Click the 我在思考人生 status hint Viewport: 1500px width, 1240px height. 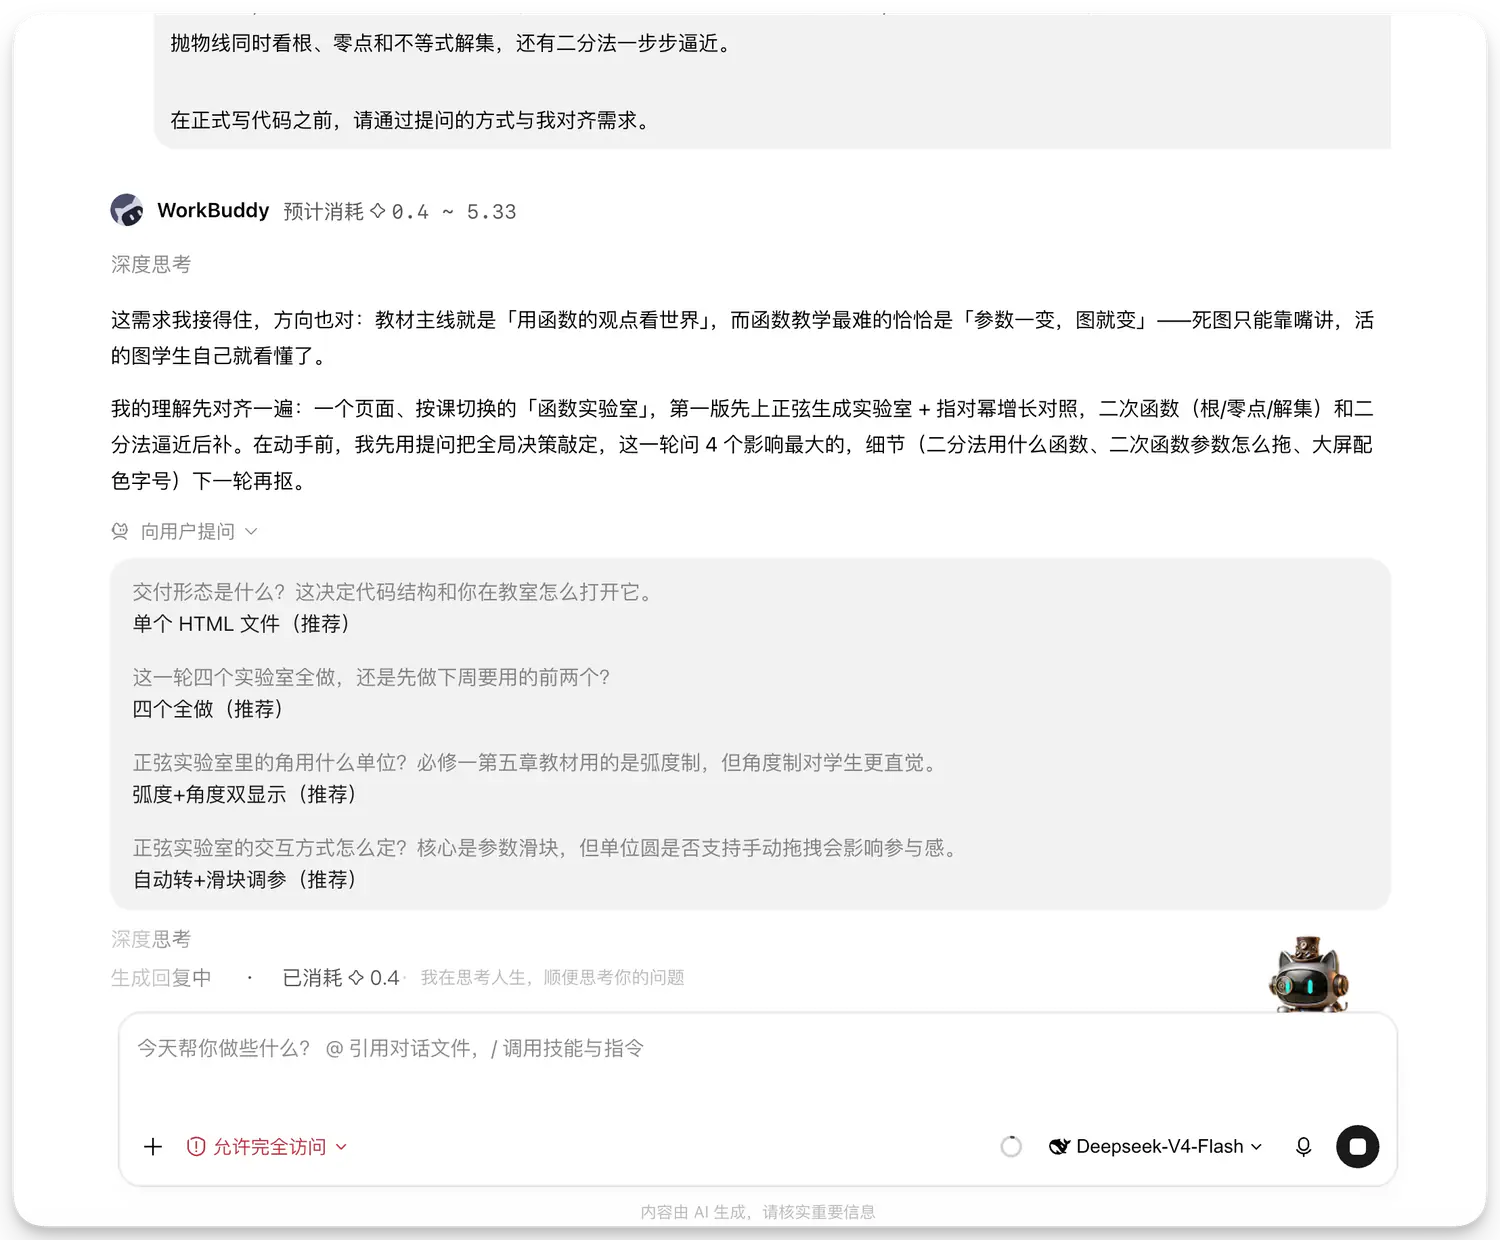tap(552, 977)
